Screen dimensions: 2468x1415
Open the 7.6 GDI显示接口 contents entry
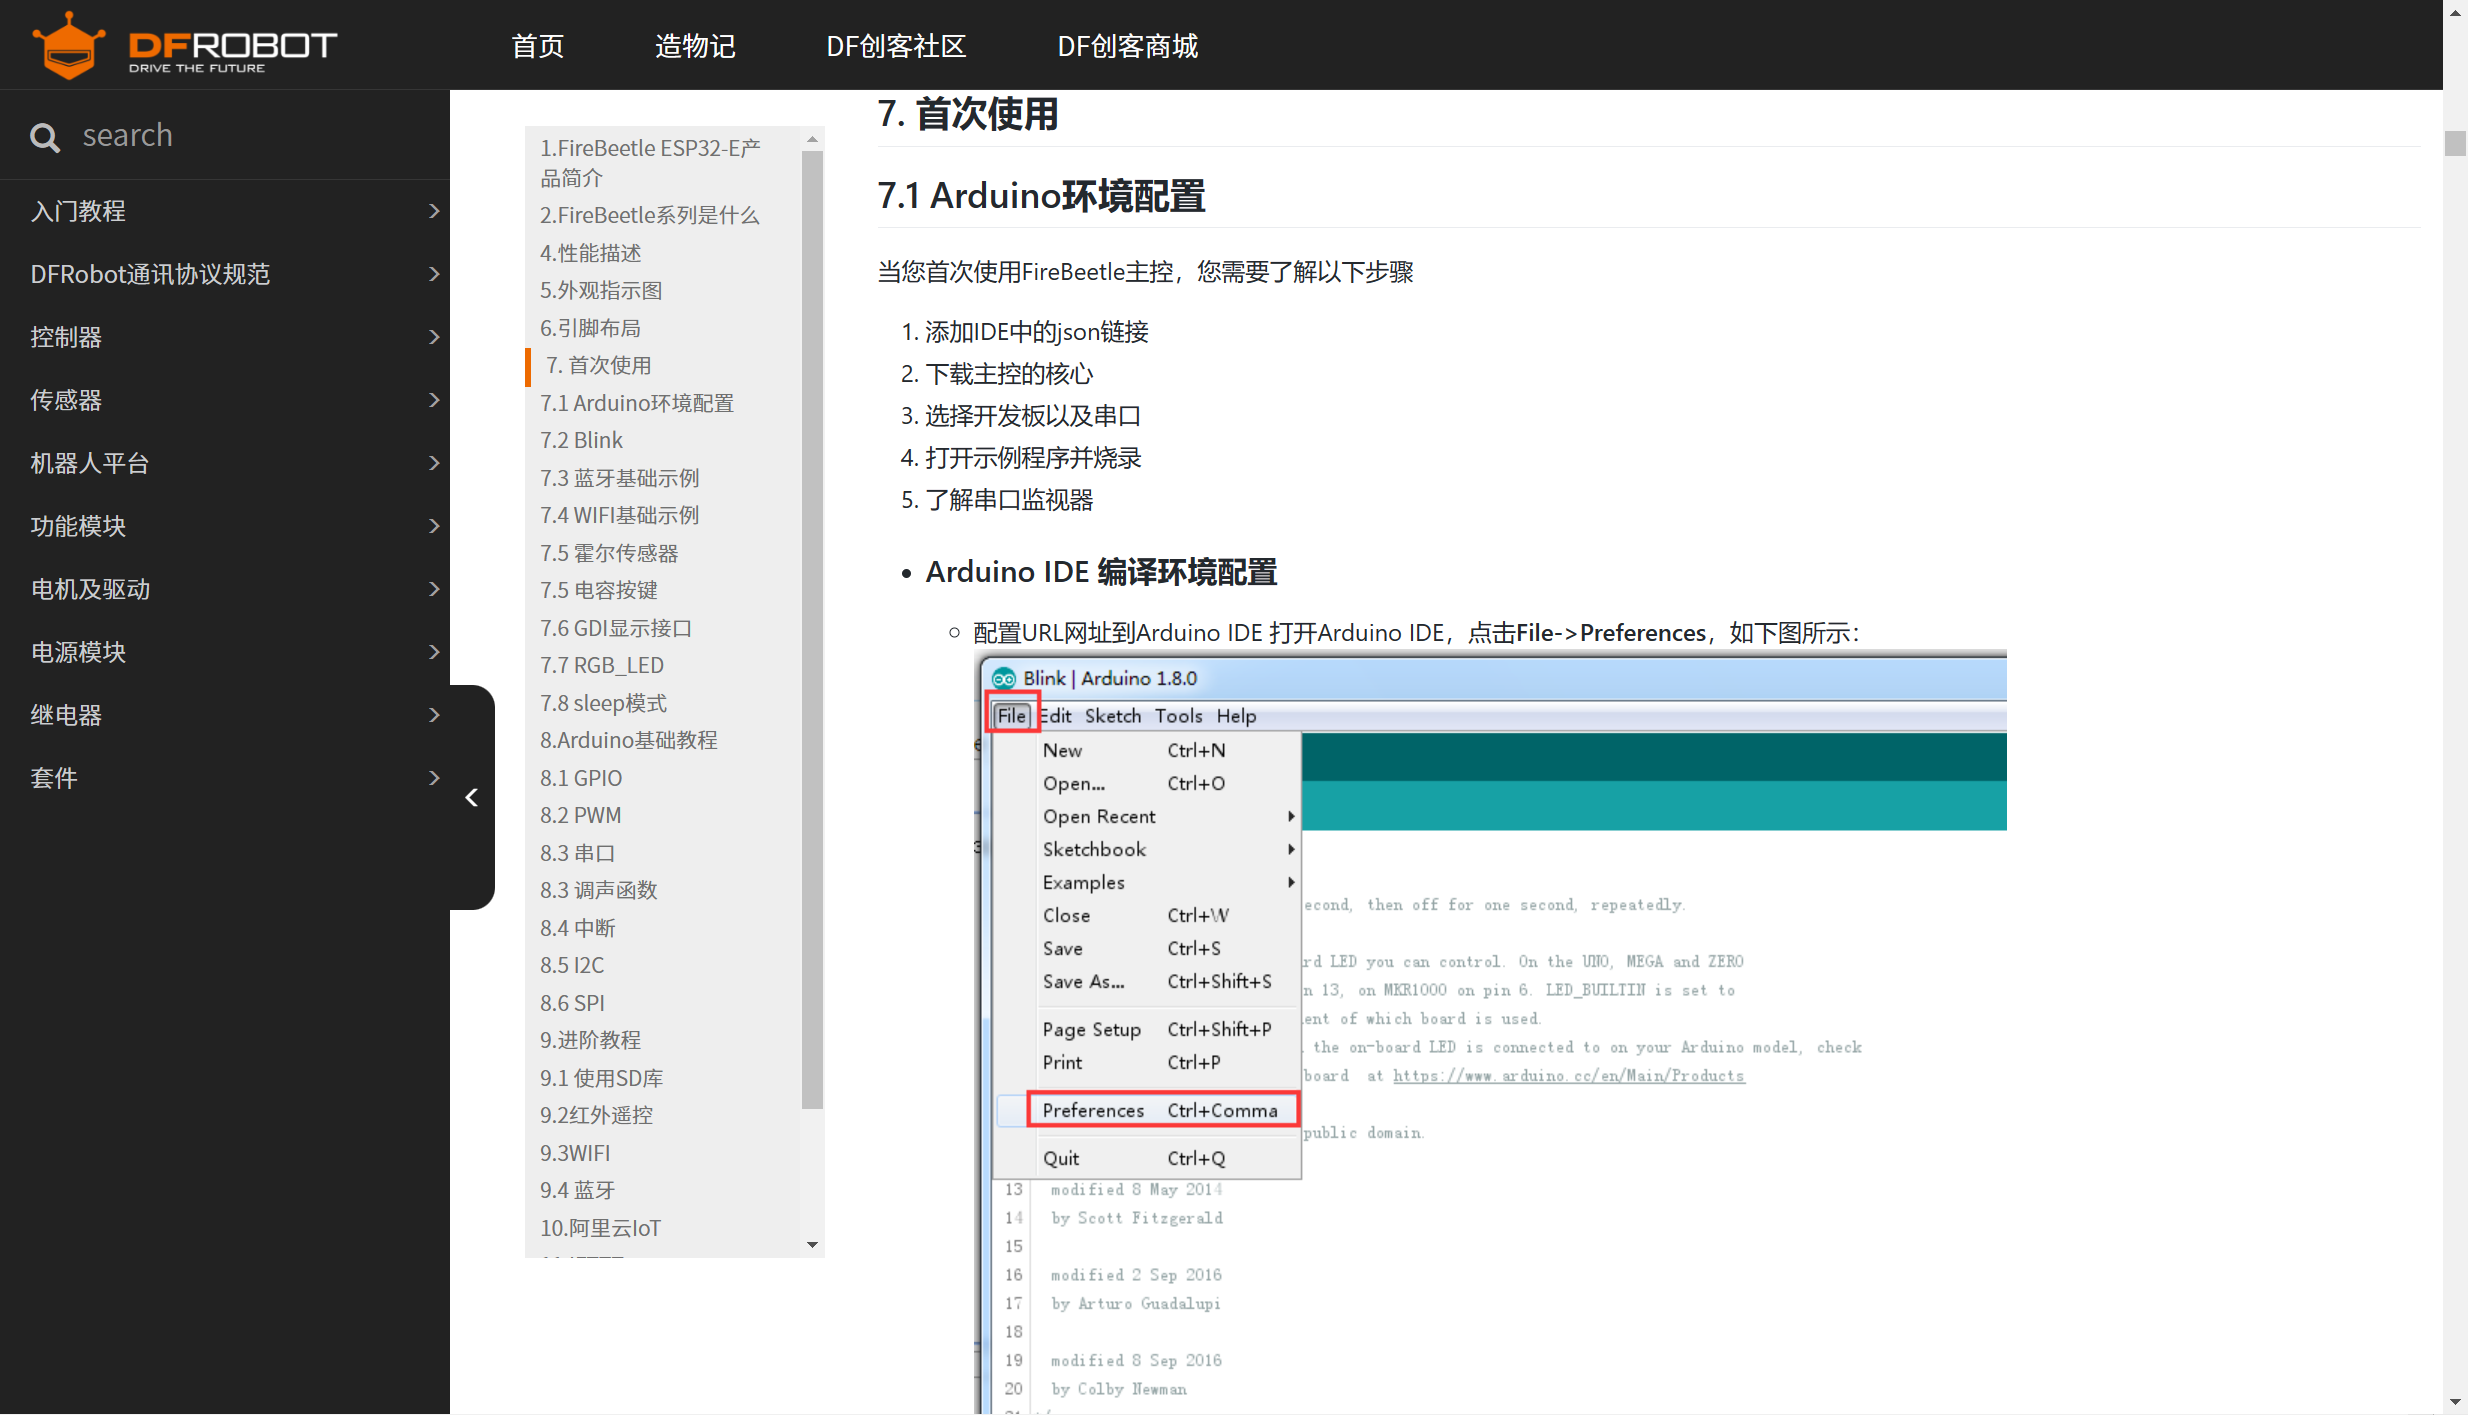click(616, 628)
